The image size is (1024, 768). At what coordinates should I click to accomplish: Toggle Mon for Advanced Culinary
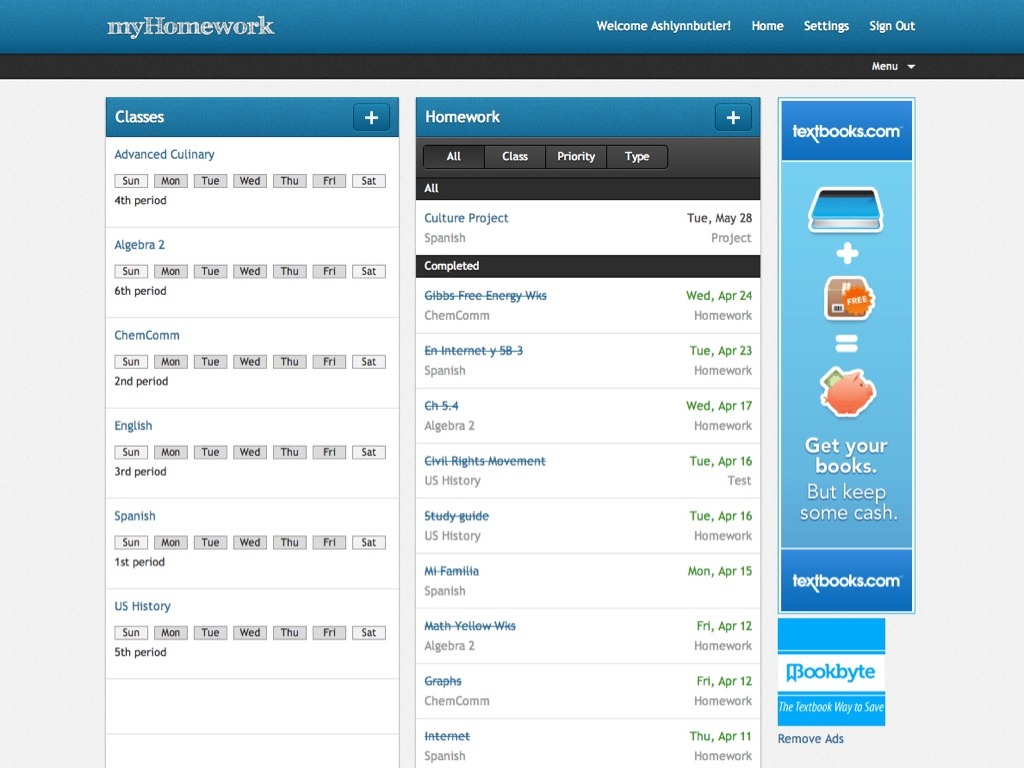[x=171, y=181]
